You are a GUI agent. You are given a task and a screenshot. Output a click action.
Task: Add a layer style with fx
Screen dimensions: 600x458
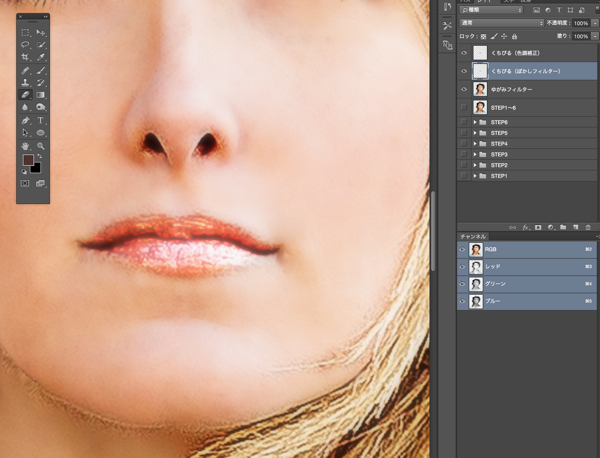525,227
